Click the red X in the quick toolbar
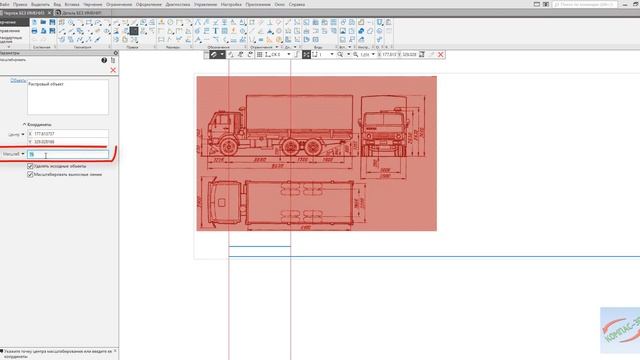This screenshot has height=360, width=640. [441, 54]
